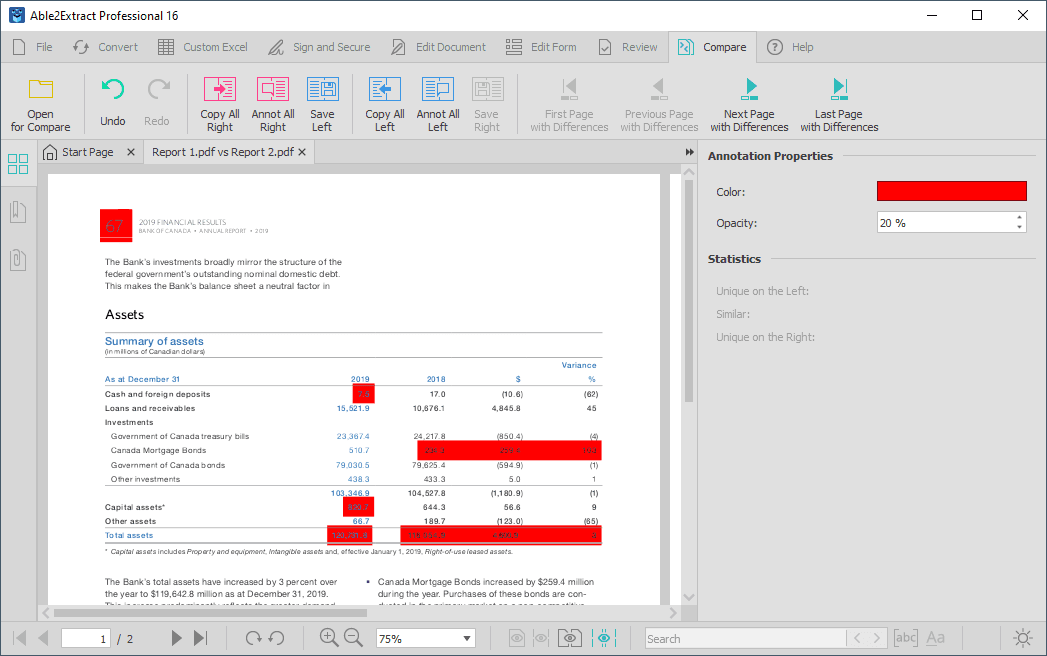Go to previous search result arrow
The height and width of the screenshot is (656, 1047).
click(857, 639)
